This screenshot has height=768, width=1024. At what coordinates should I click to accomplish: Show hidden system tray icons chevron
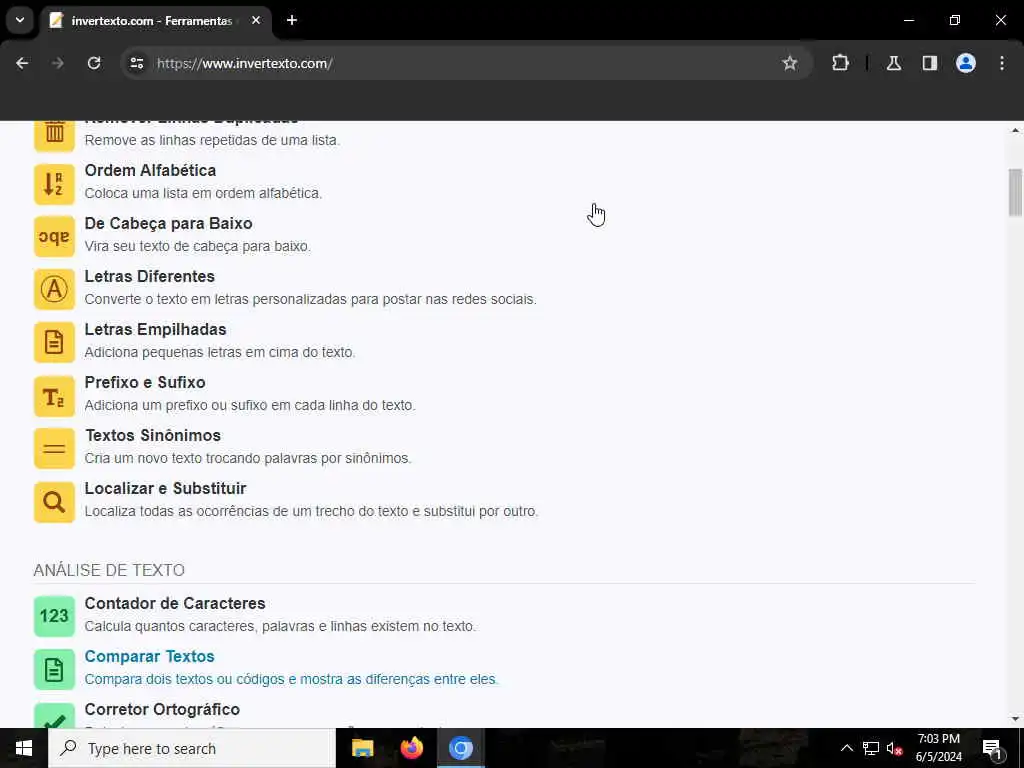846,748
